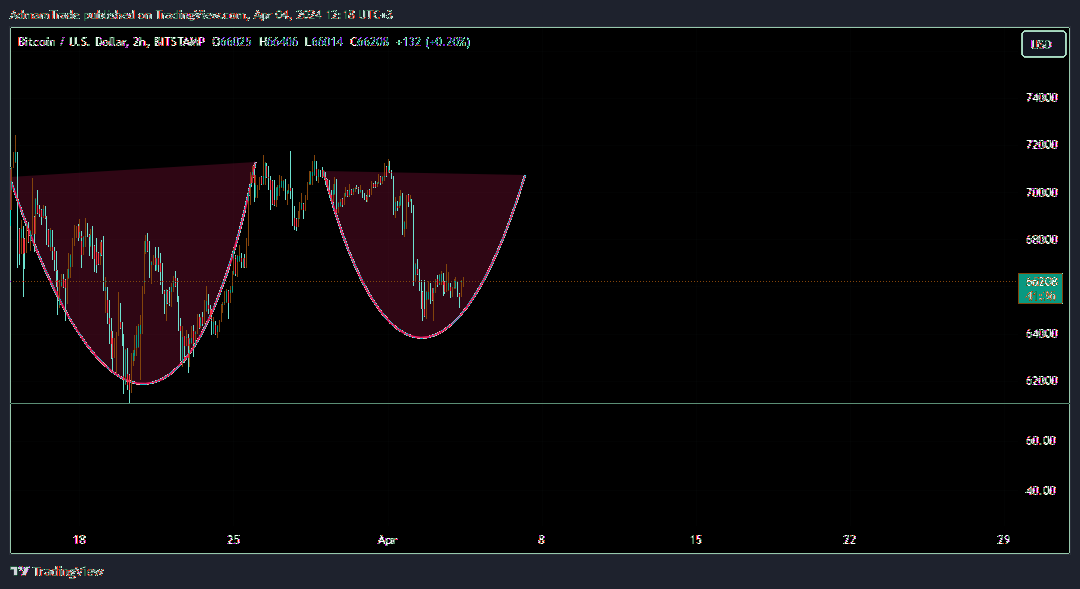The height and width of the screenshot is (589, 1080).
Task: Click the 62000 price axis label
Action: point(1041,380)
